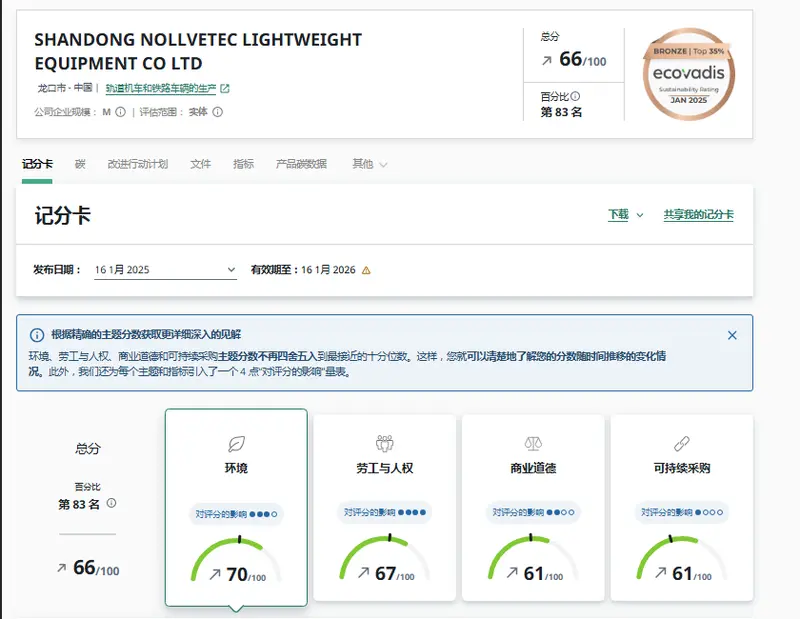Click the 劳工与人权 score gauge arc
800x619 pixels.
385,556
